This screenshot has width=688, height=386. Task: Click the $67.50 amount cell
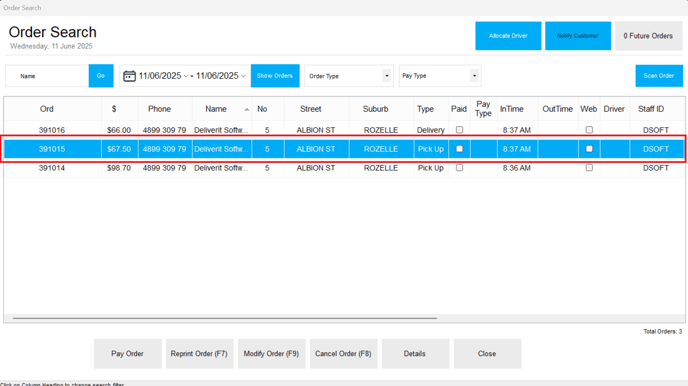pos(119,149)
